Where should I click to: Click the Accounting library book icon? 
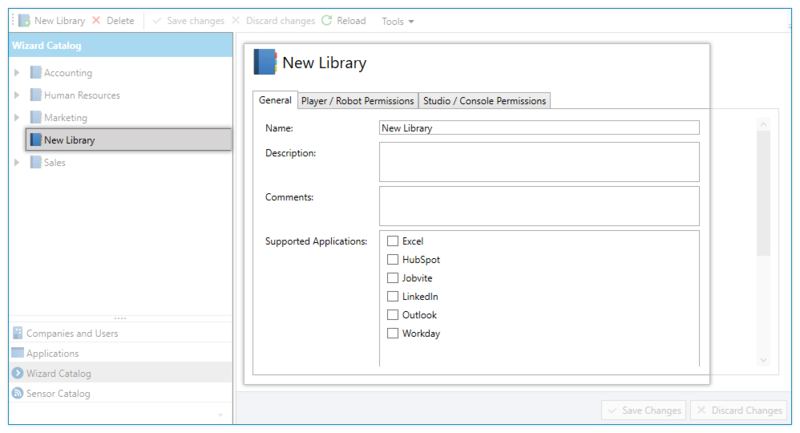[36, 73]
